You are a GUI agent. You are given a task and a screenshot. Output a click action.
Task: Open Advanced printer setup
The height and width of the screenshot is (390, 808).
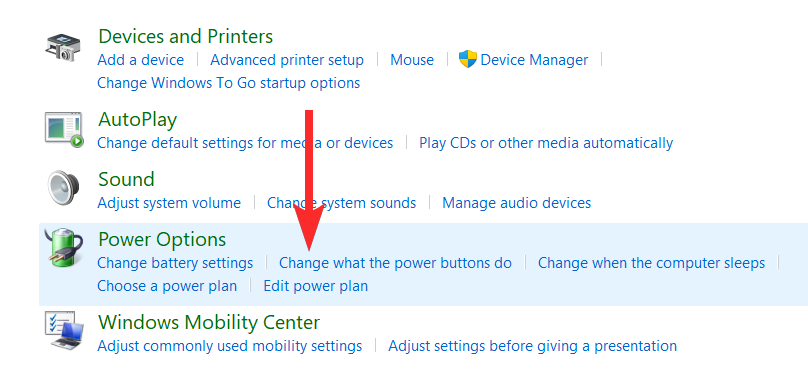287,60
